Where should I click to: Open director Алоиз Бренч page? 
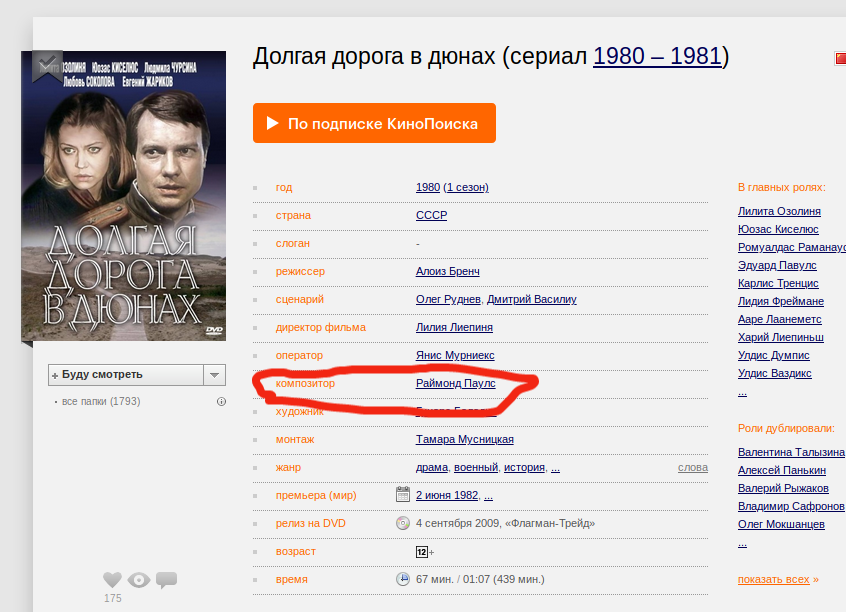(448, 271)
